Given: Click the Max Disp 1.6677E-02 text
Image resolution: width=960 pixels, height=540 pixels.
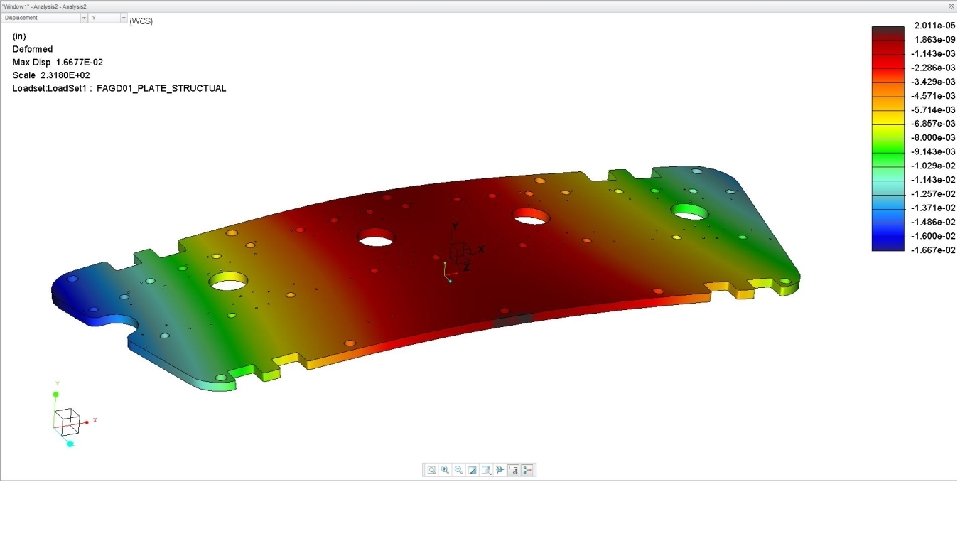Looking at the screenshot, I should tap(58, 62).
